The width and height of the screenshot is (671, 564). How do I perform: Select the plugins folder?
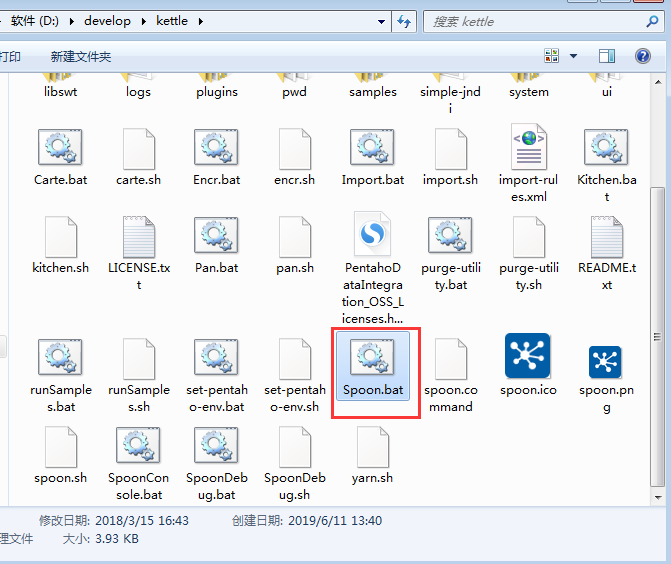click(x=217, y=87)
